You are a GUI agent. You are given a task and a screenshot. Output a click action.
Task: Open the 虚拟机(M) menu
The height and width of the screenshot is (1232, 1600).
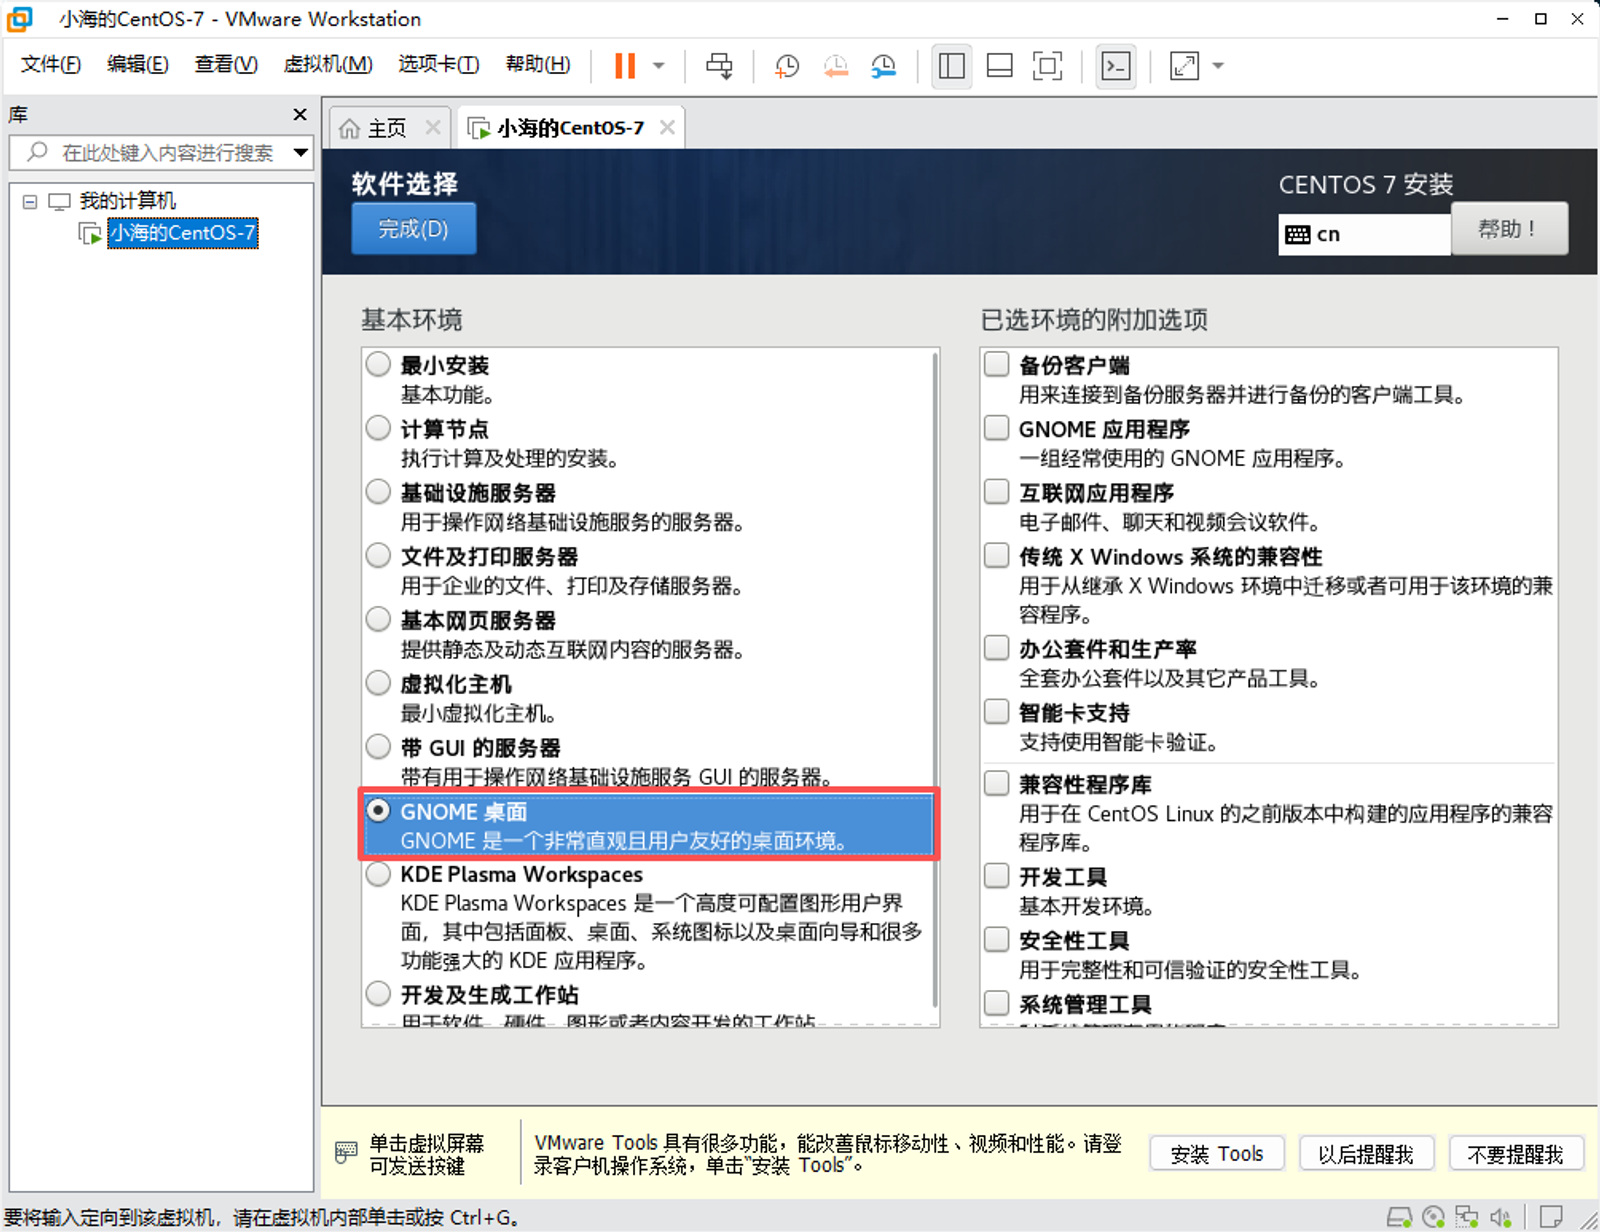[x=328, y=64]
